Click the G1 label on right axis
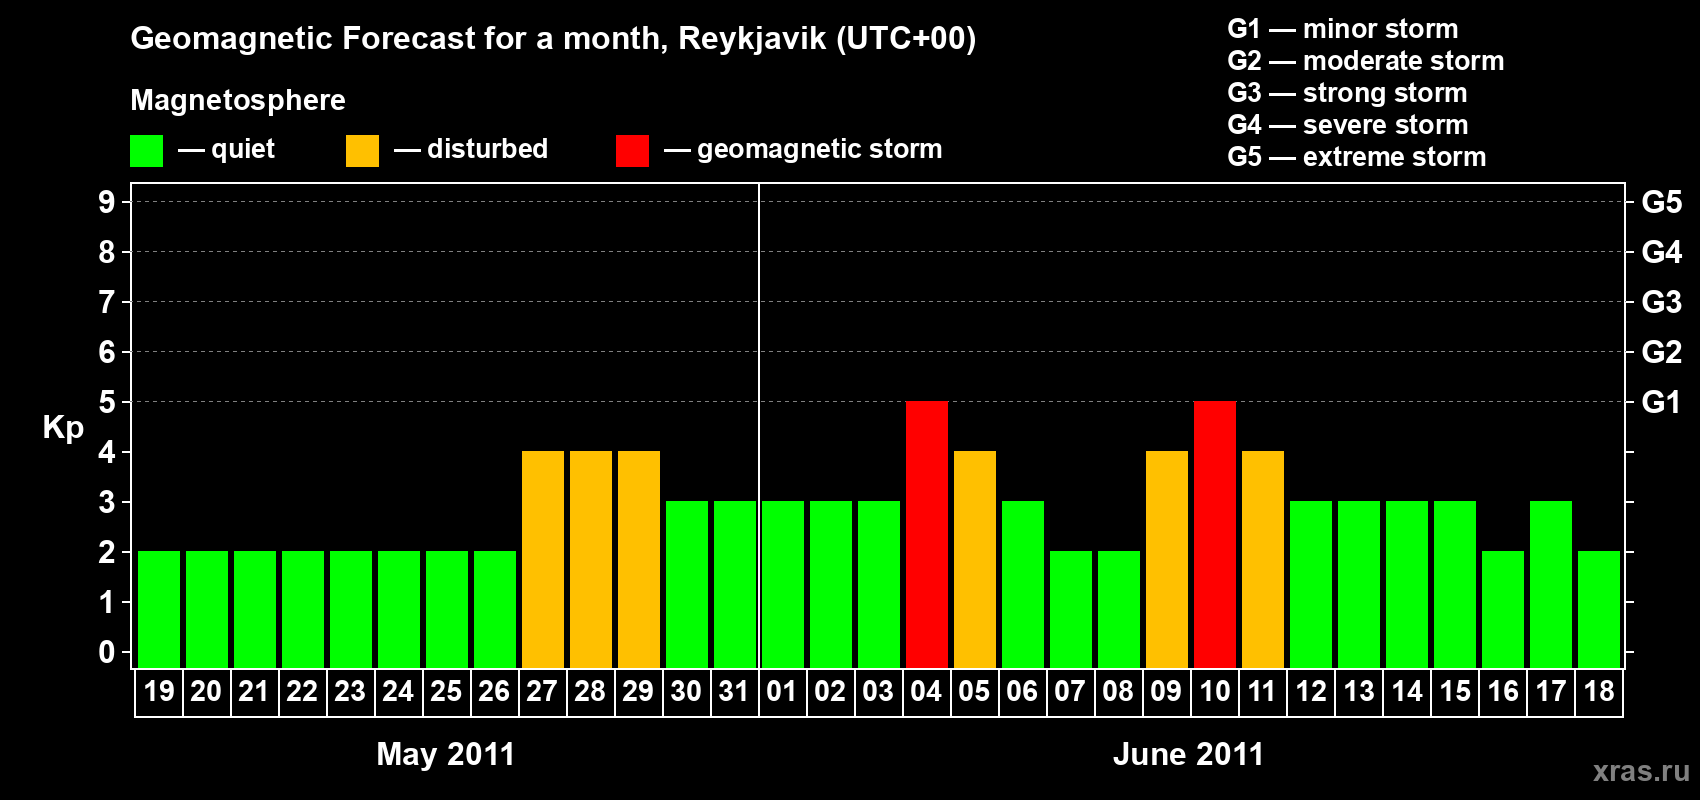Image resolution: width=1700 pixels, height=800 pixels. 1662,402
